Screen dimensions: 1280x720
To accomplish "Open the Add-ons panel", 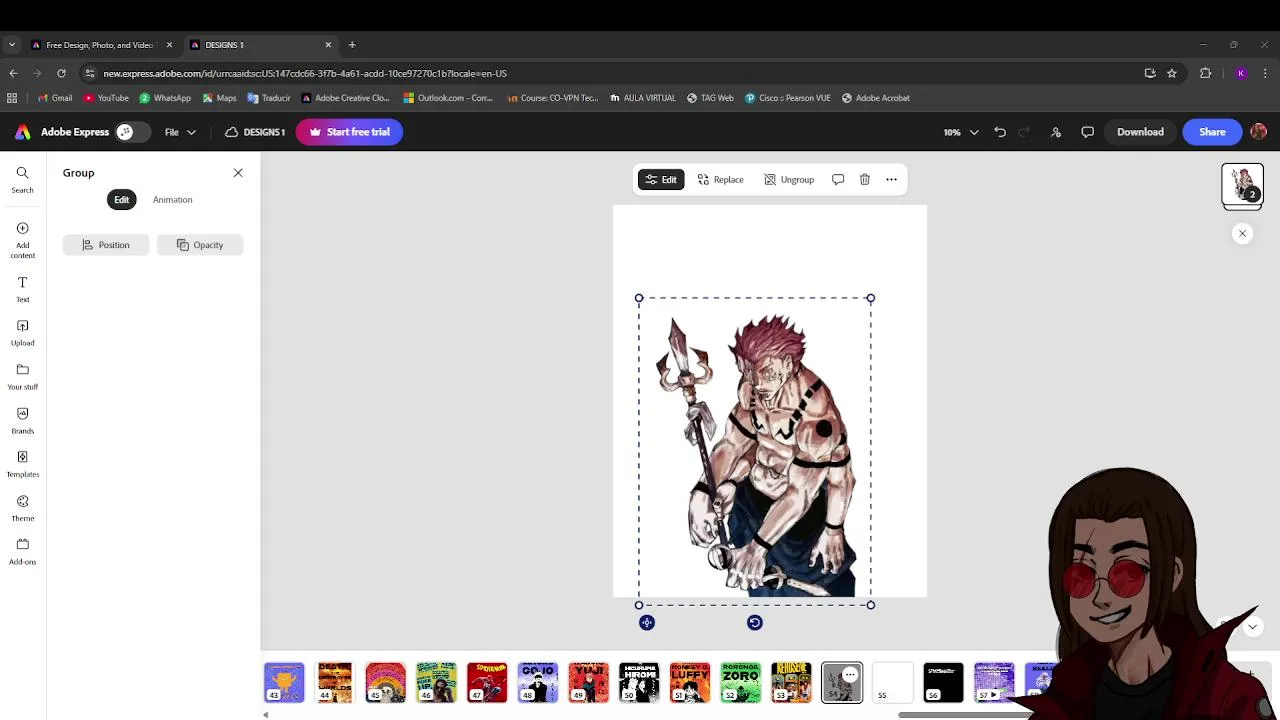I will [22, 551].
